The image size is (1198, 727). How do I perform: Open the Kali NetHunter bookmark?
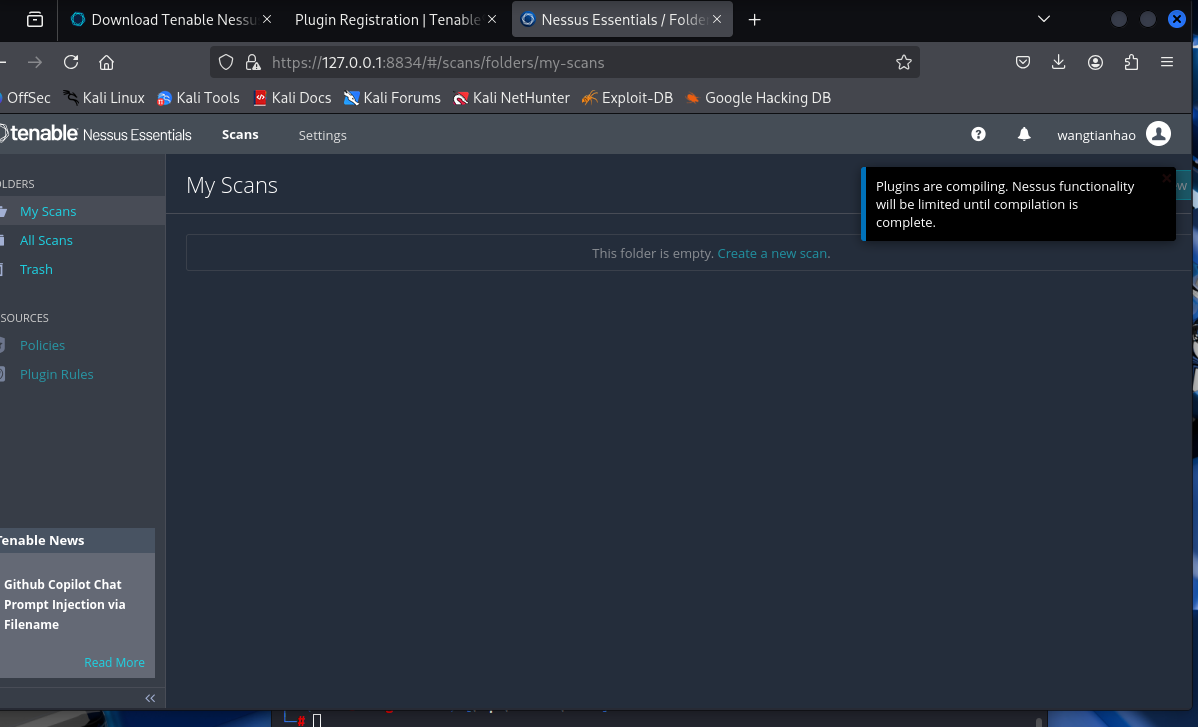pos(511,98)
